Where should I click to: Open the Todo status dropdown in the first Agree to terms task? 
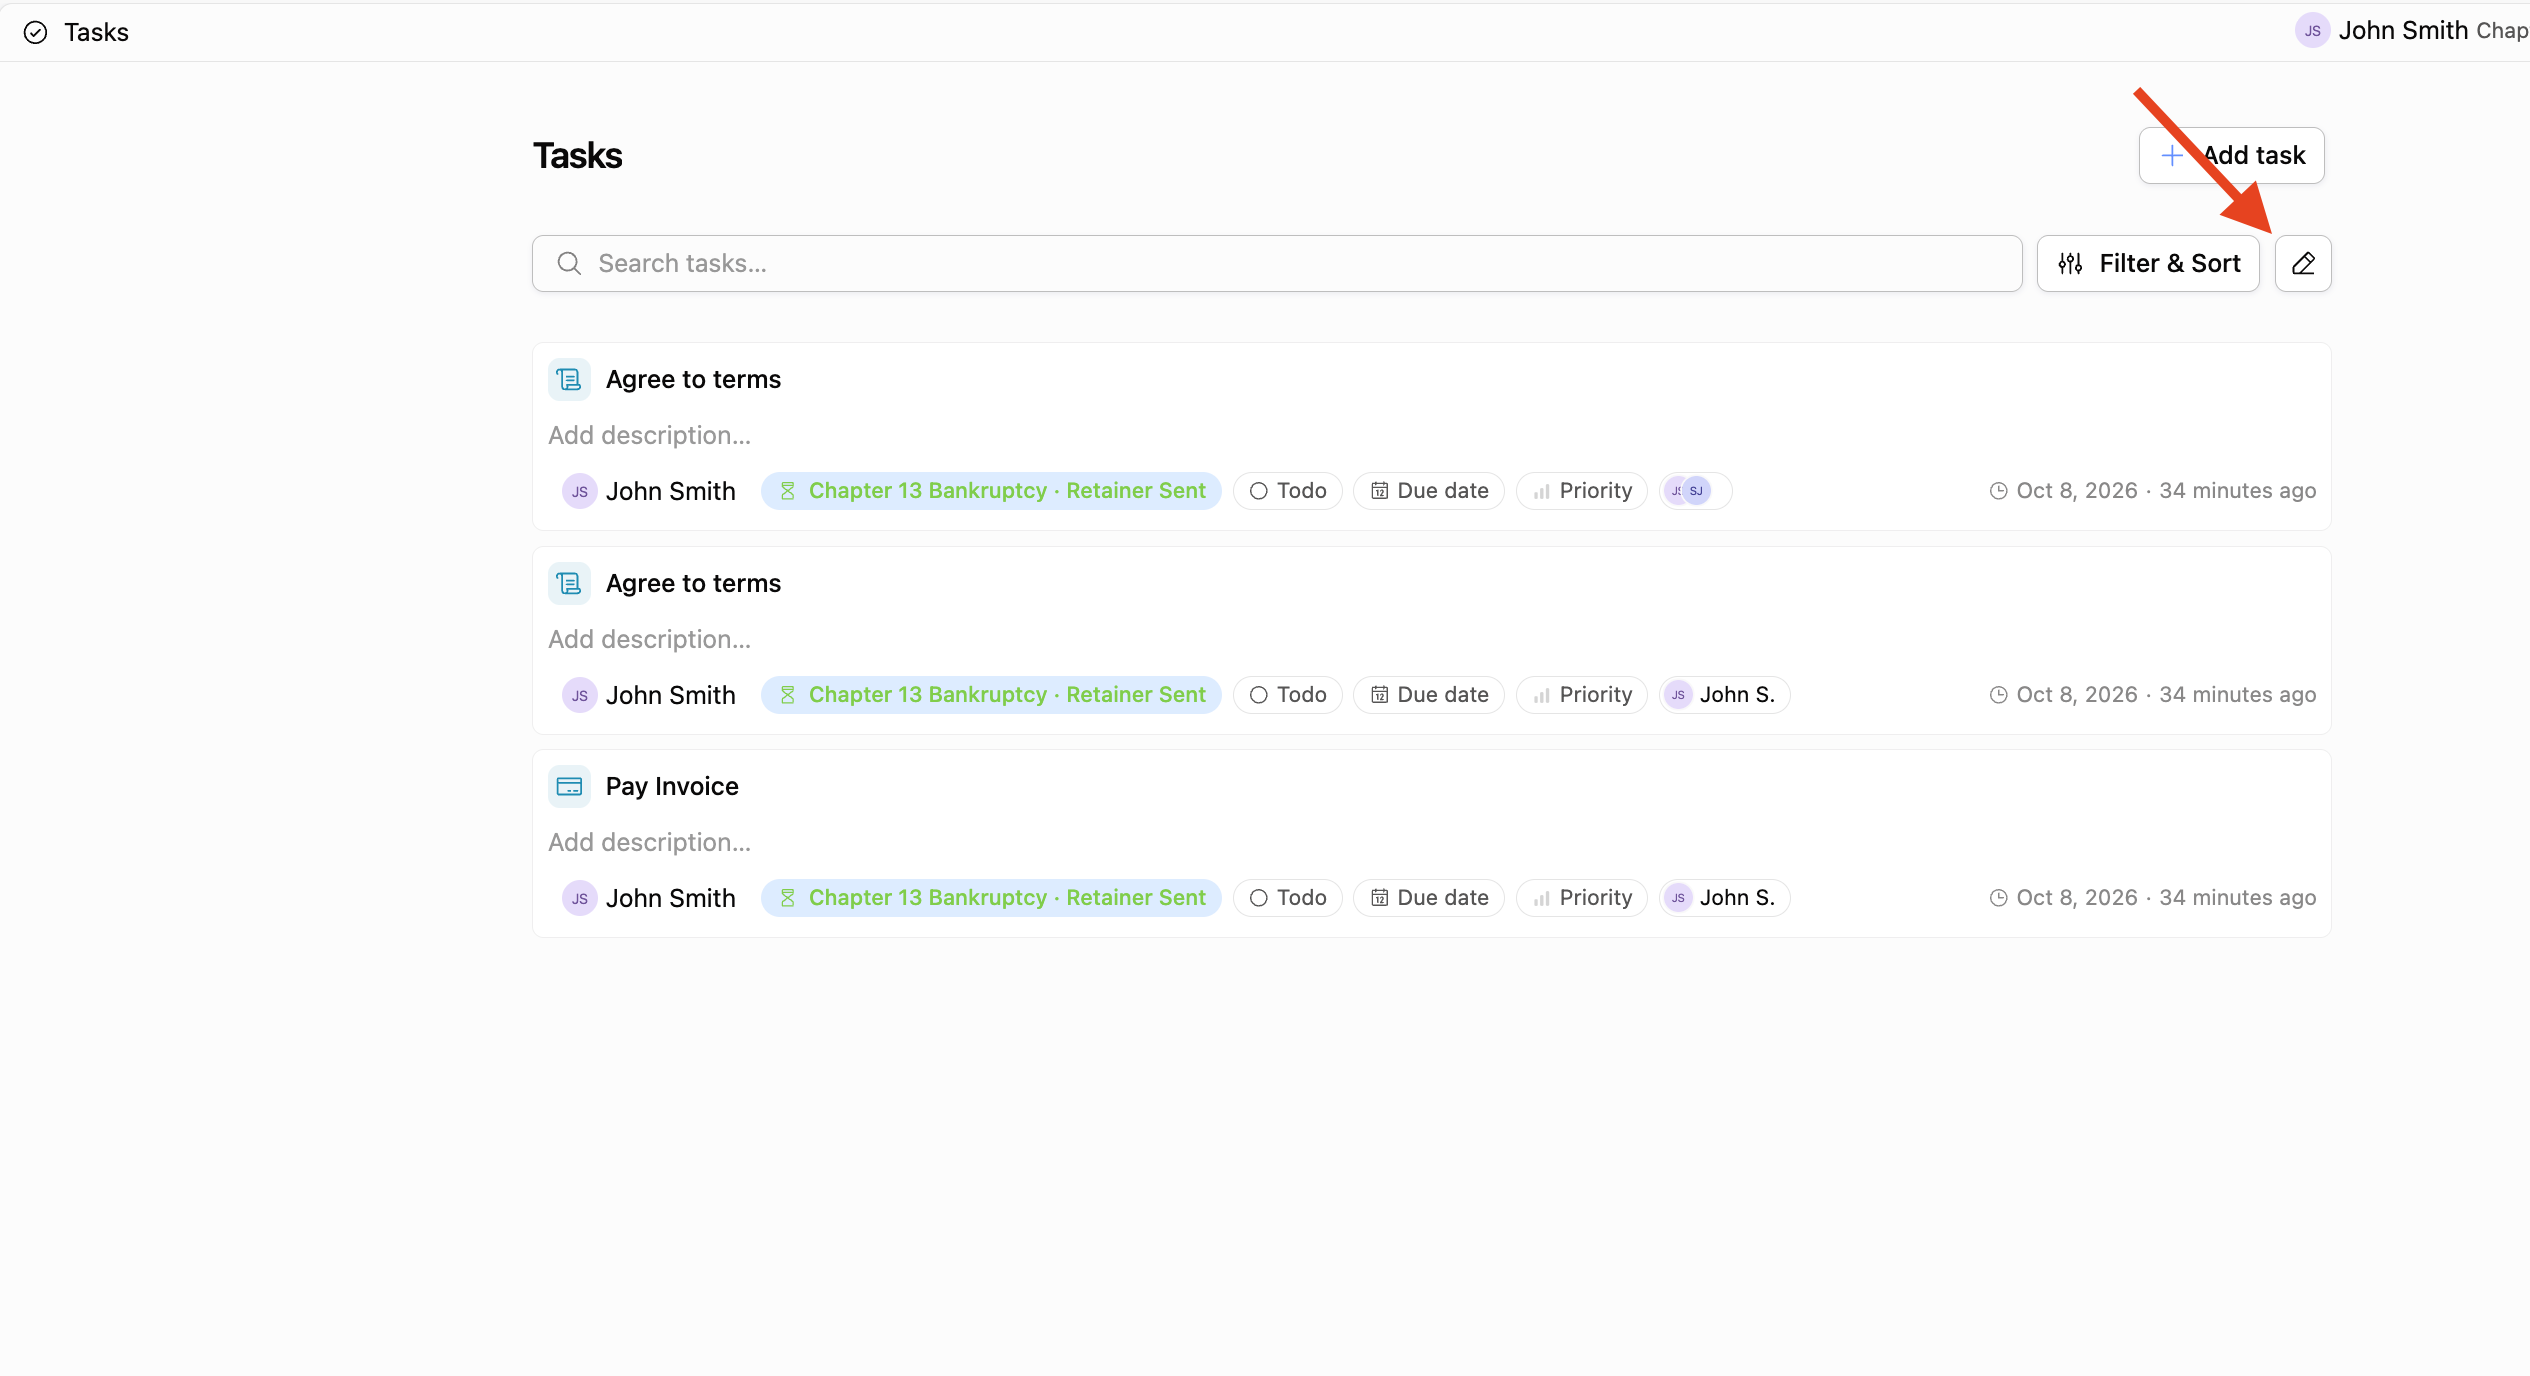(x=1288, y=491)
